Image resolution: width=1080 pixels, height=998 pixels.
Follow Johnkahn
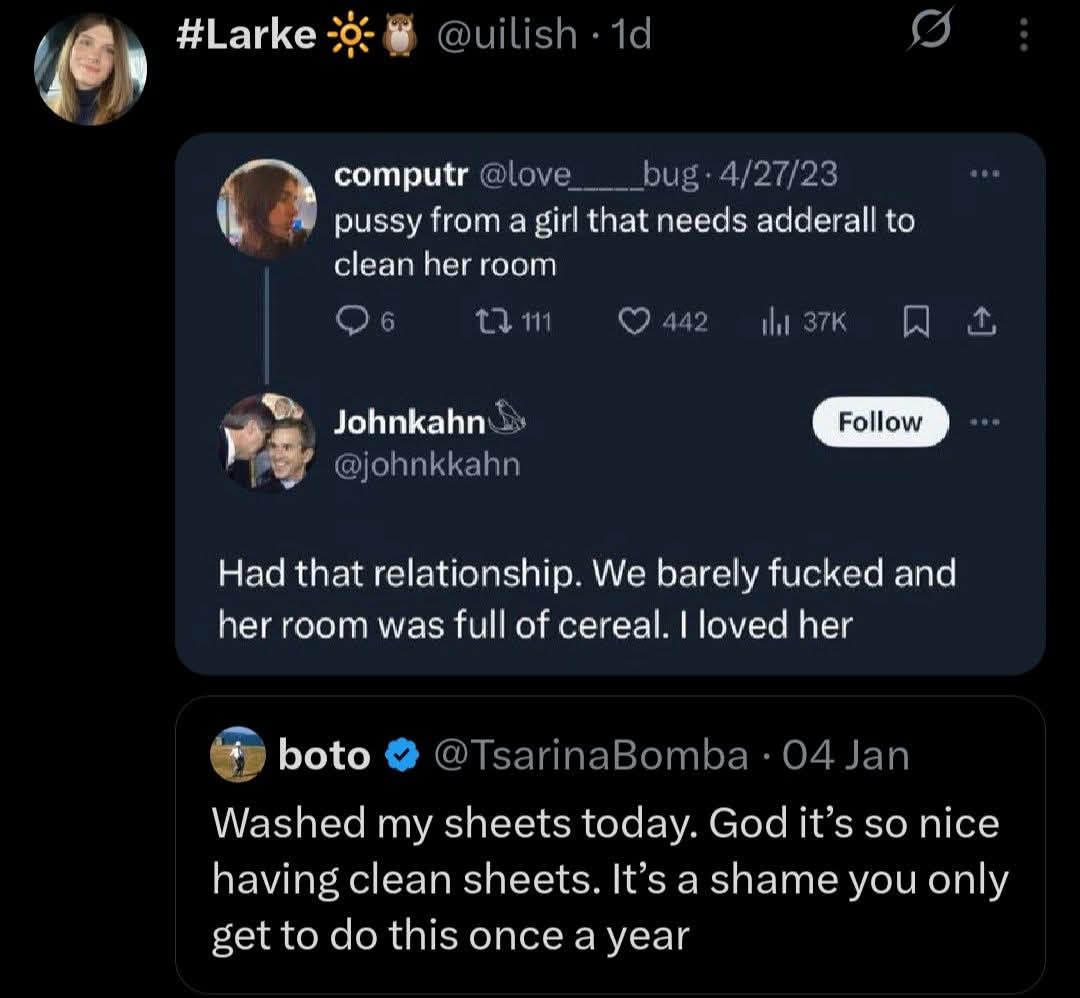(880, 421)
